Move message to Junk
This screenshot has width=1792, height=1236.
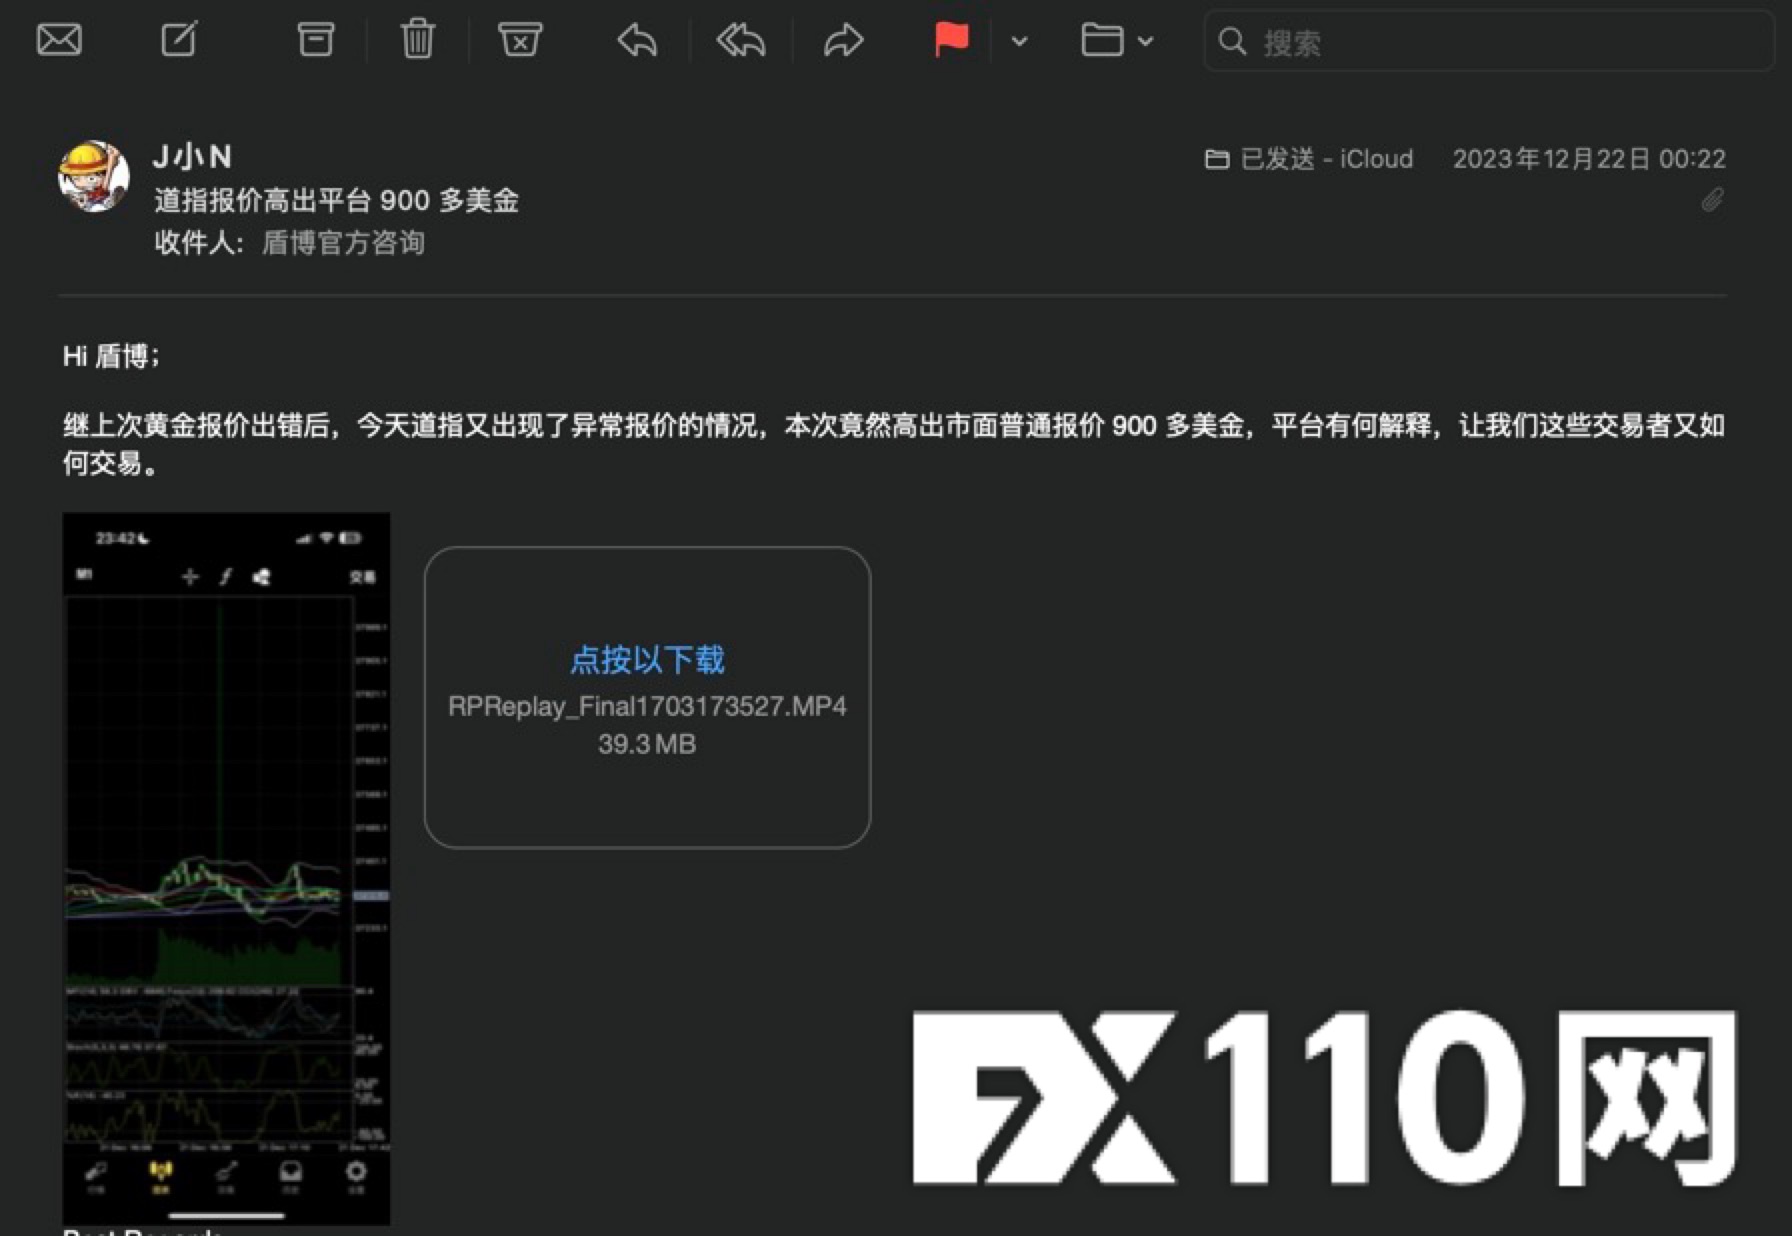520,40
